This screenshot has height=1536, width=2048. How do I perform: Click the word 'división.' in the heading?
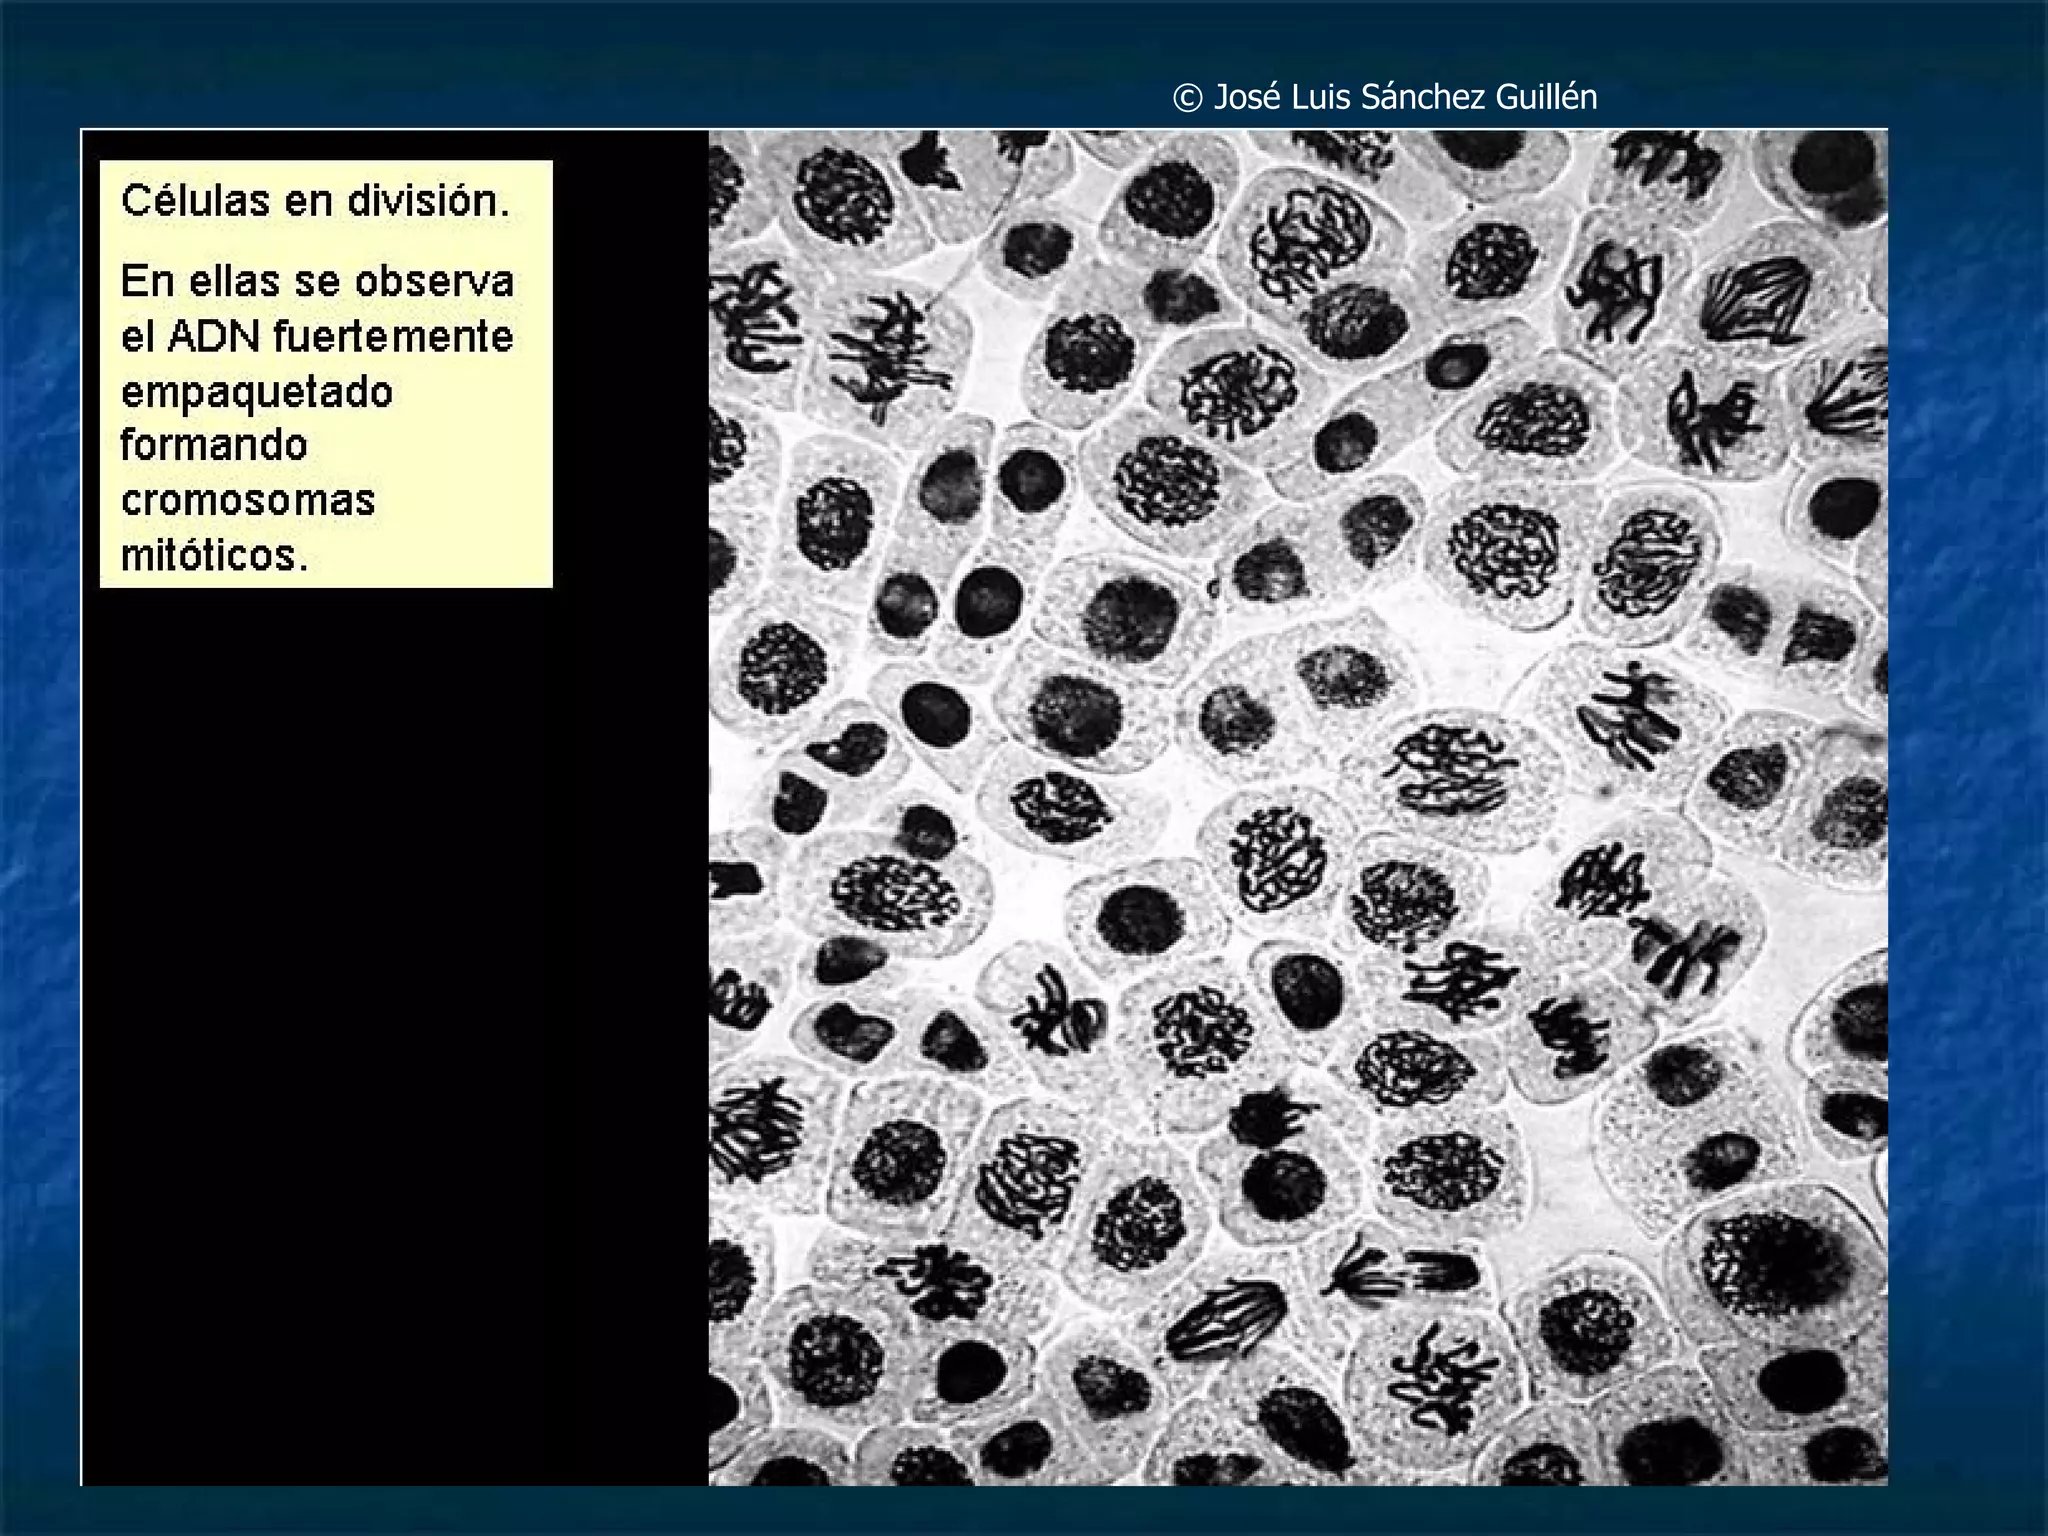429,201
